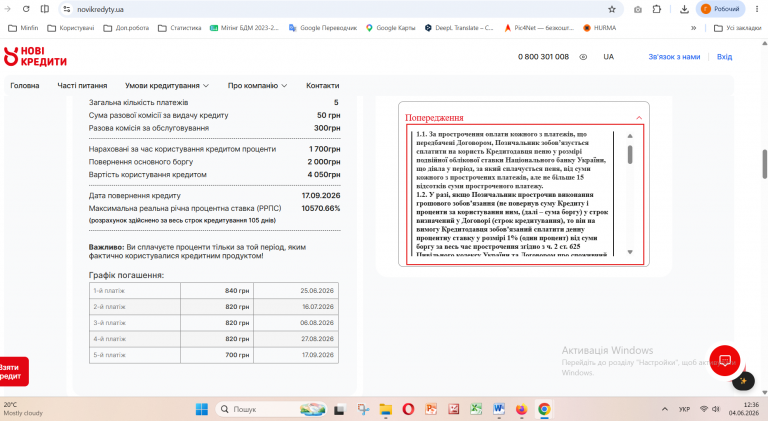Open the DeepL Translate bookmark
This screenshot has height=421, width=768.
tap(459, 28)
